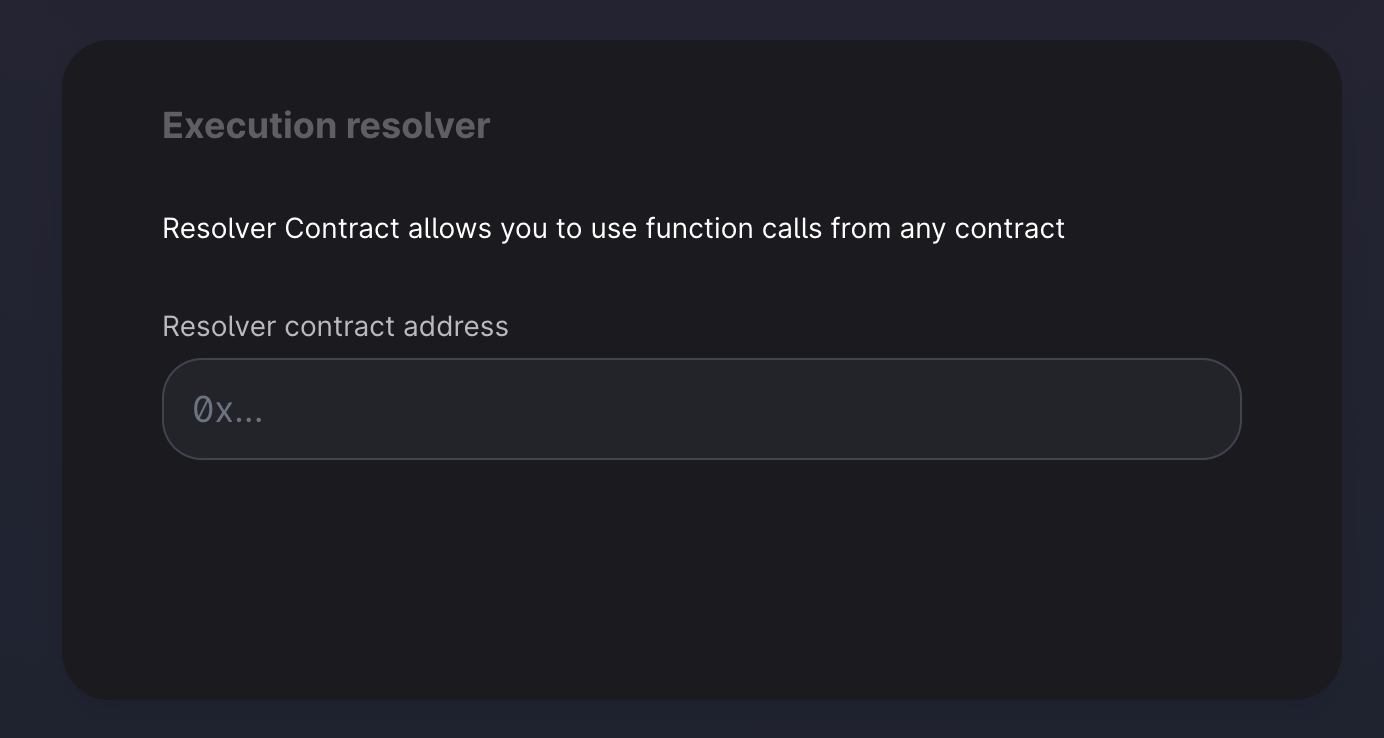Click empty card space right of the heading
Image resolution: width=1384 pixels, height=738 pixels.
point(900,126)
